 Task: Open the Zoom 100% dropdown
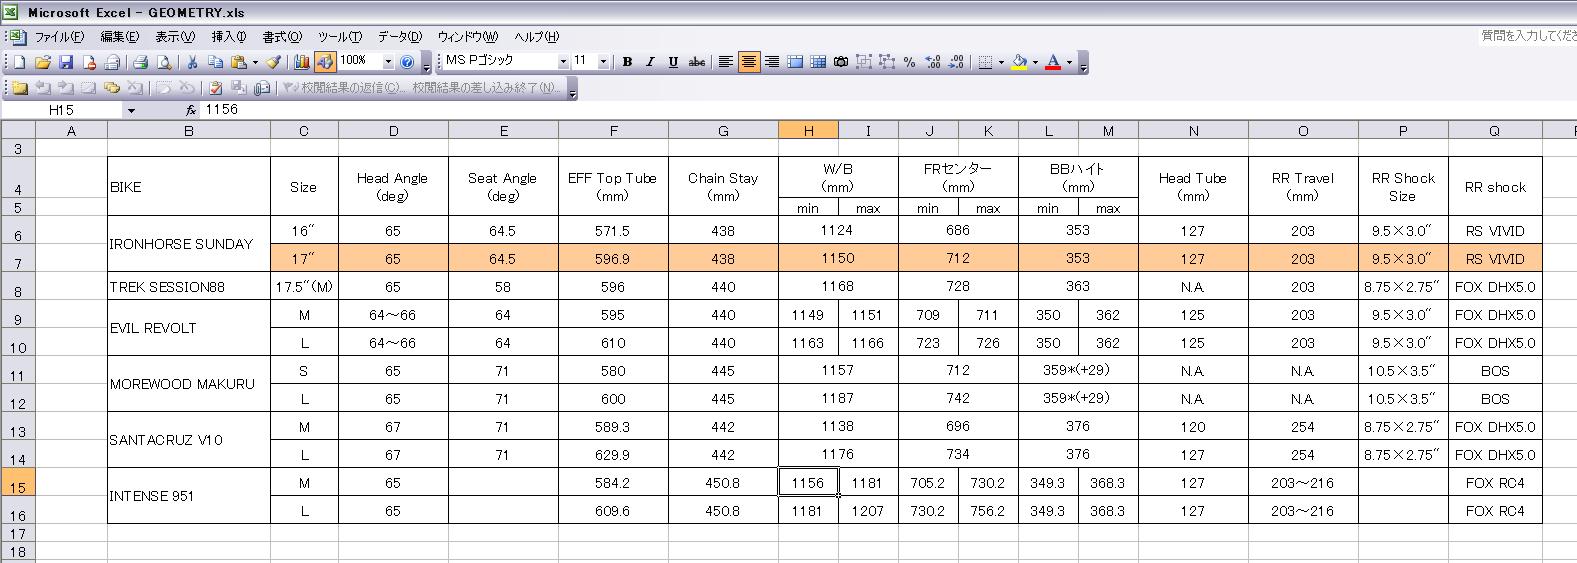coord(389,62)
